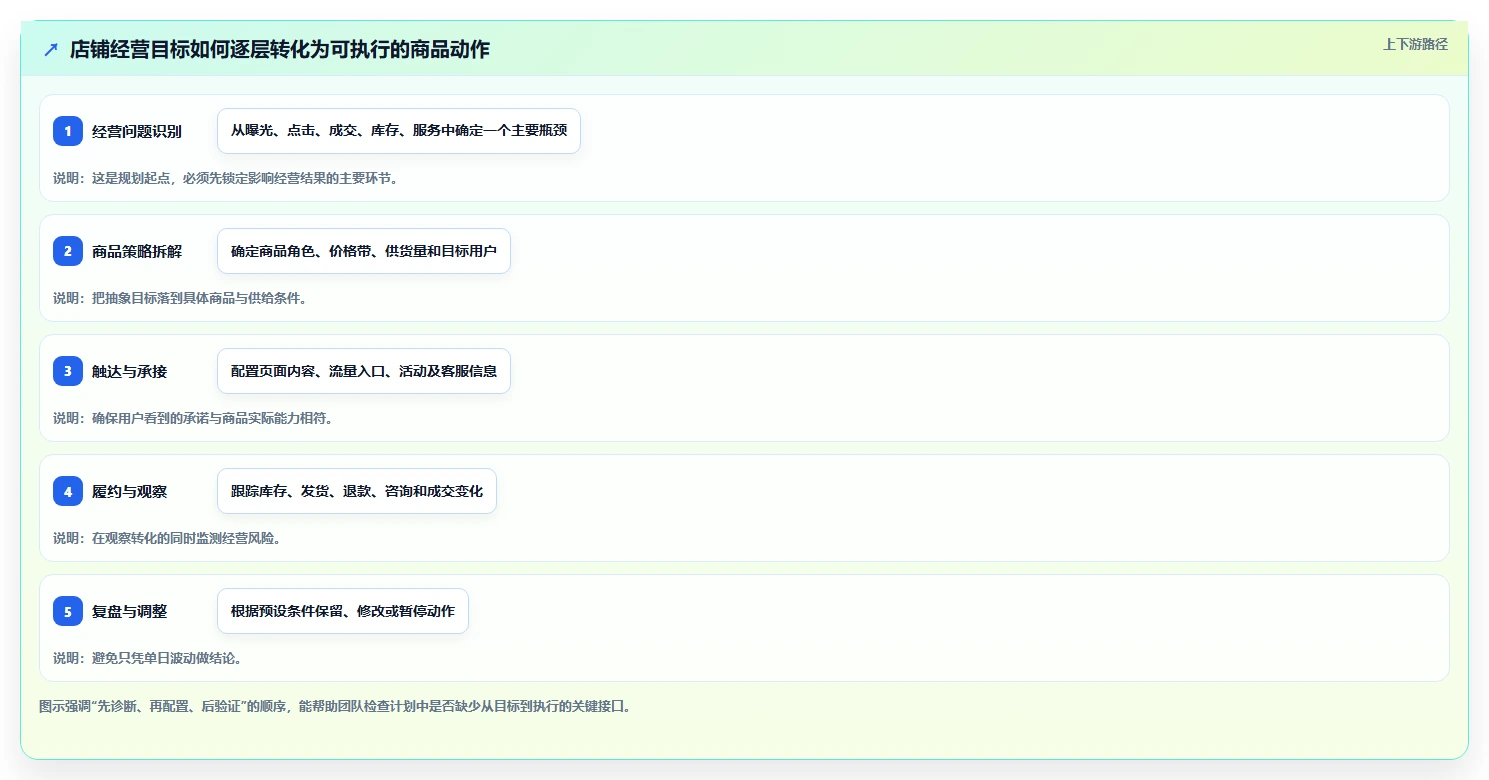1489x780 pixels.
Task: Select step number badge 4
Action: pos(68,491)
